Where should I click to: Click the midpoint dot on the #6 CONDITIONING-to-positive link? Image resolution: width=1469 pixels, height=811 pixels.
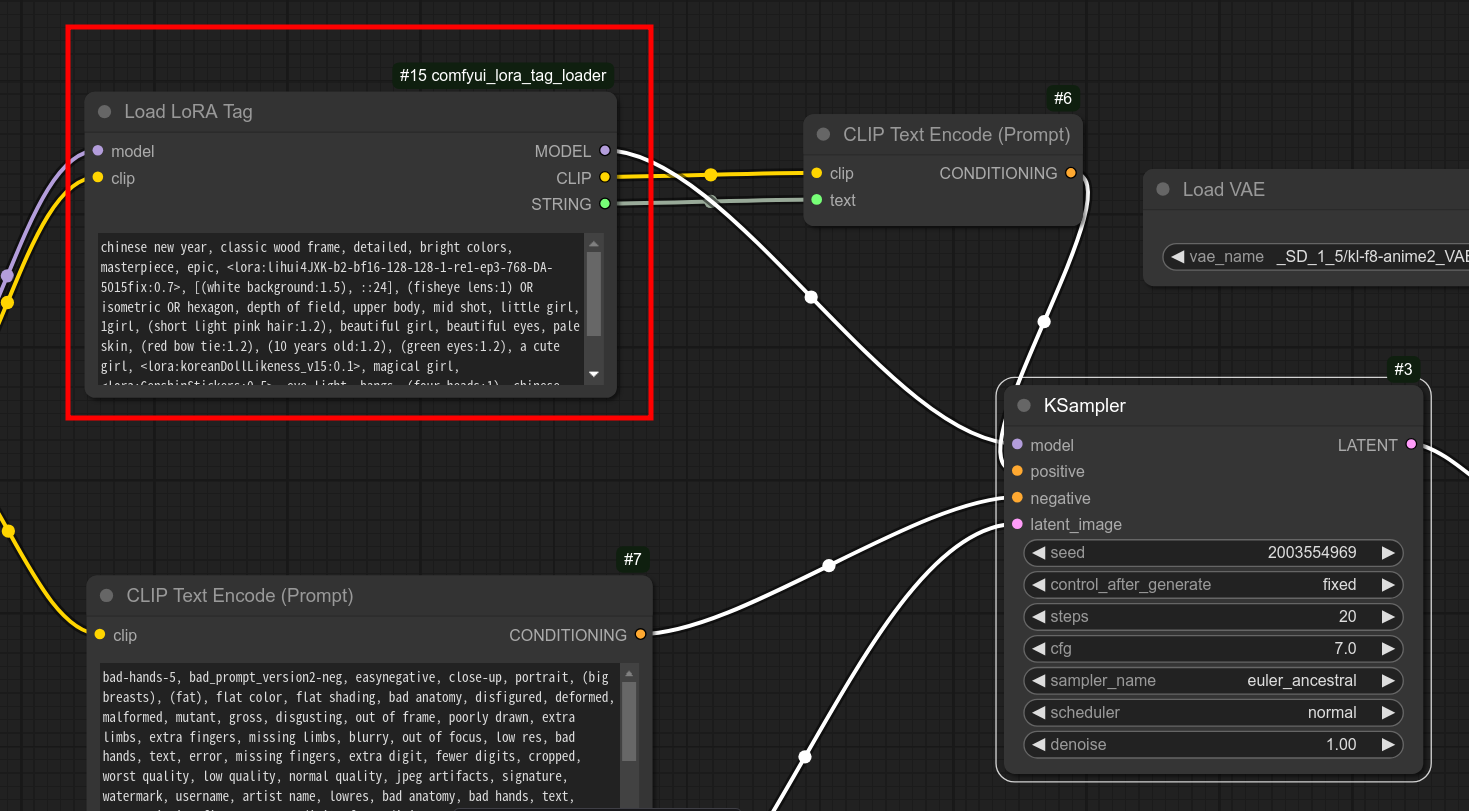coord(1044,322)
